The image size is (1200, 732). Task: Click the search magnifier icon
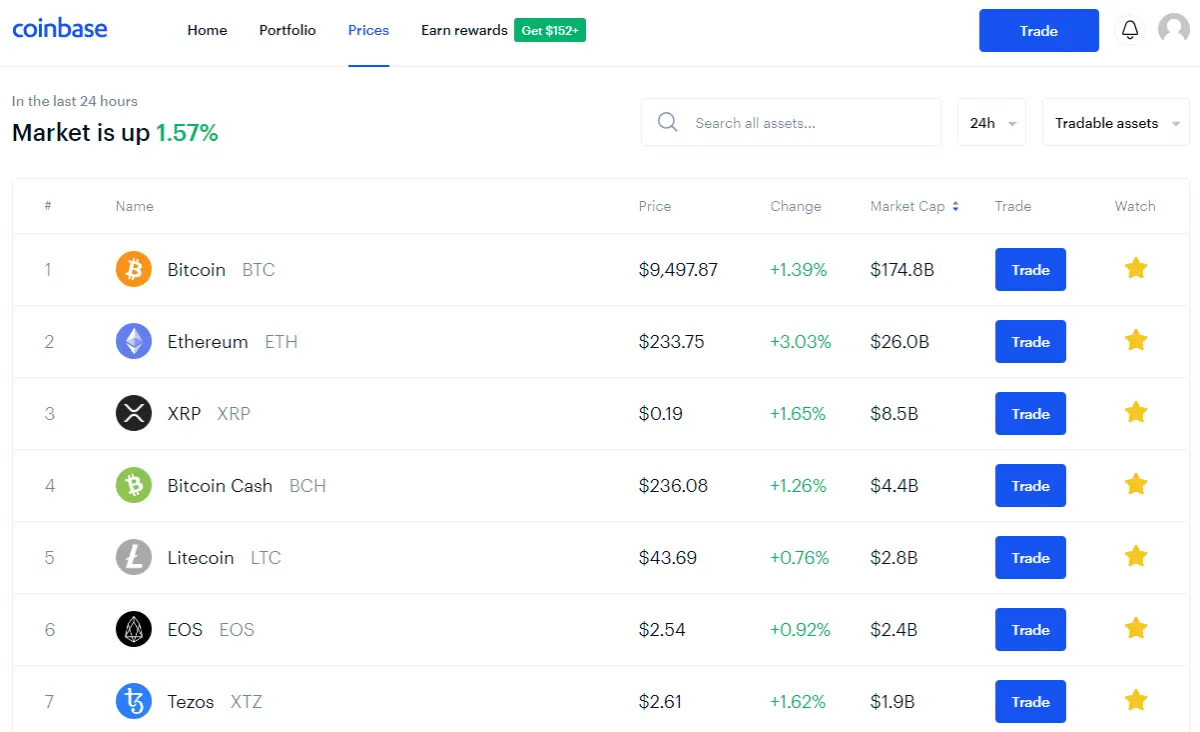pyautogui.click(x=668, y=122)
